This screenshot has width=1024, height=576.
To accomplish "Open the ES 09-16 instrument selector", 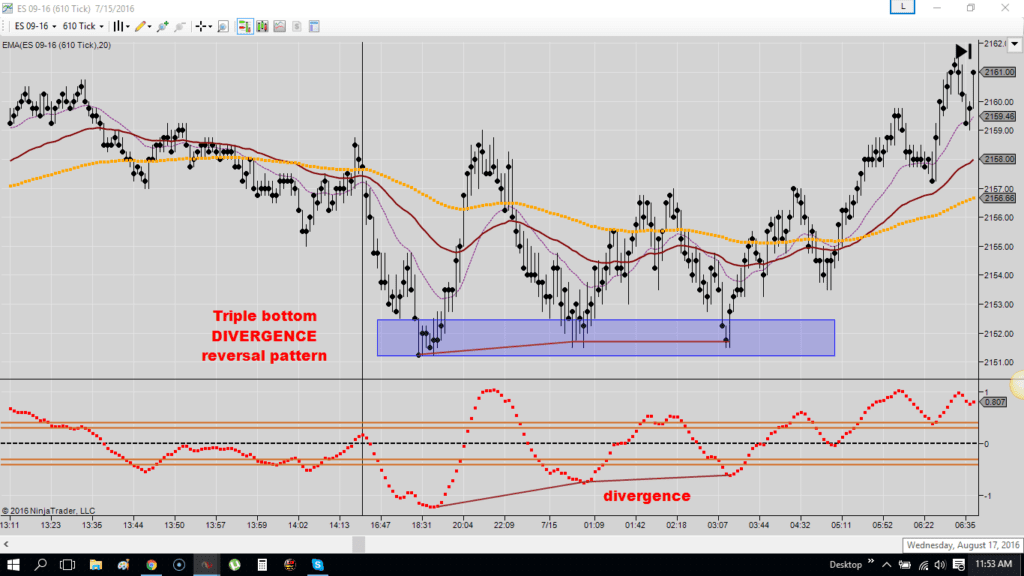I will [35, 26].
